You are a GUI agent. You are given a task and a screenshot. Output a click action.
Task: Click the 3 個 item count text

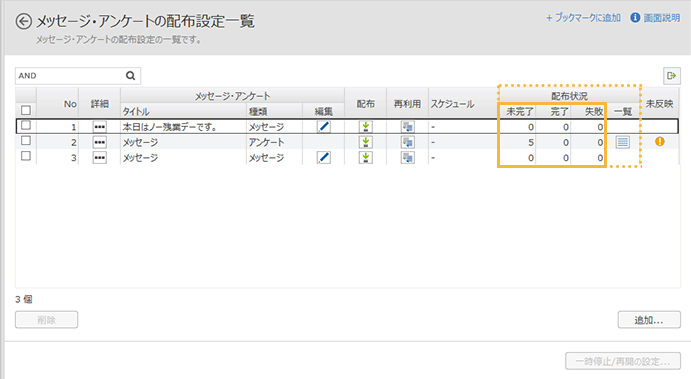24,299
